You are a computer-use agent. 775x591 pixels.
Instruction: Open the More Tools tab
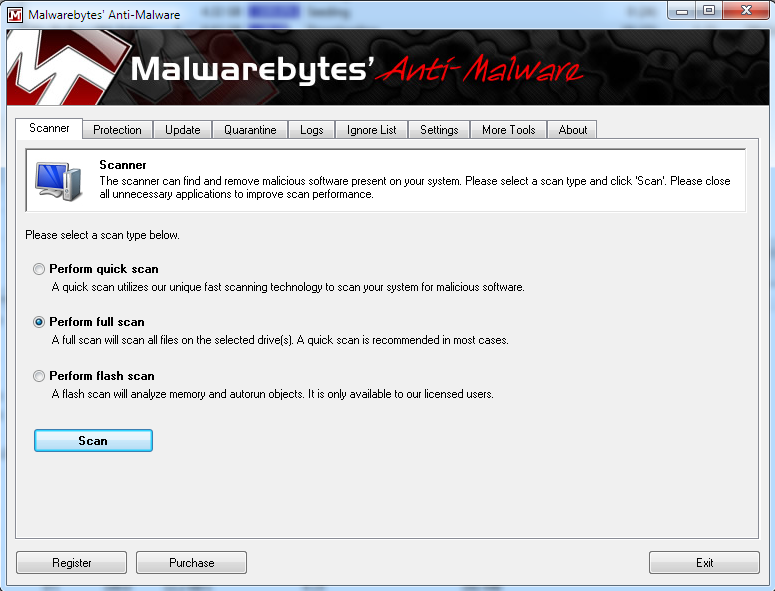point(509,130)
